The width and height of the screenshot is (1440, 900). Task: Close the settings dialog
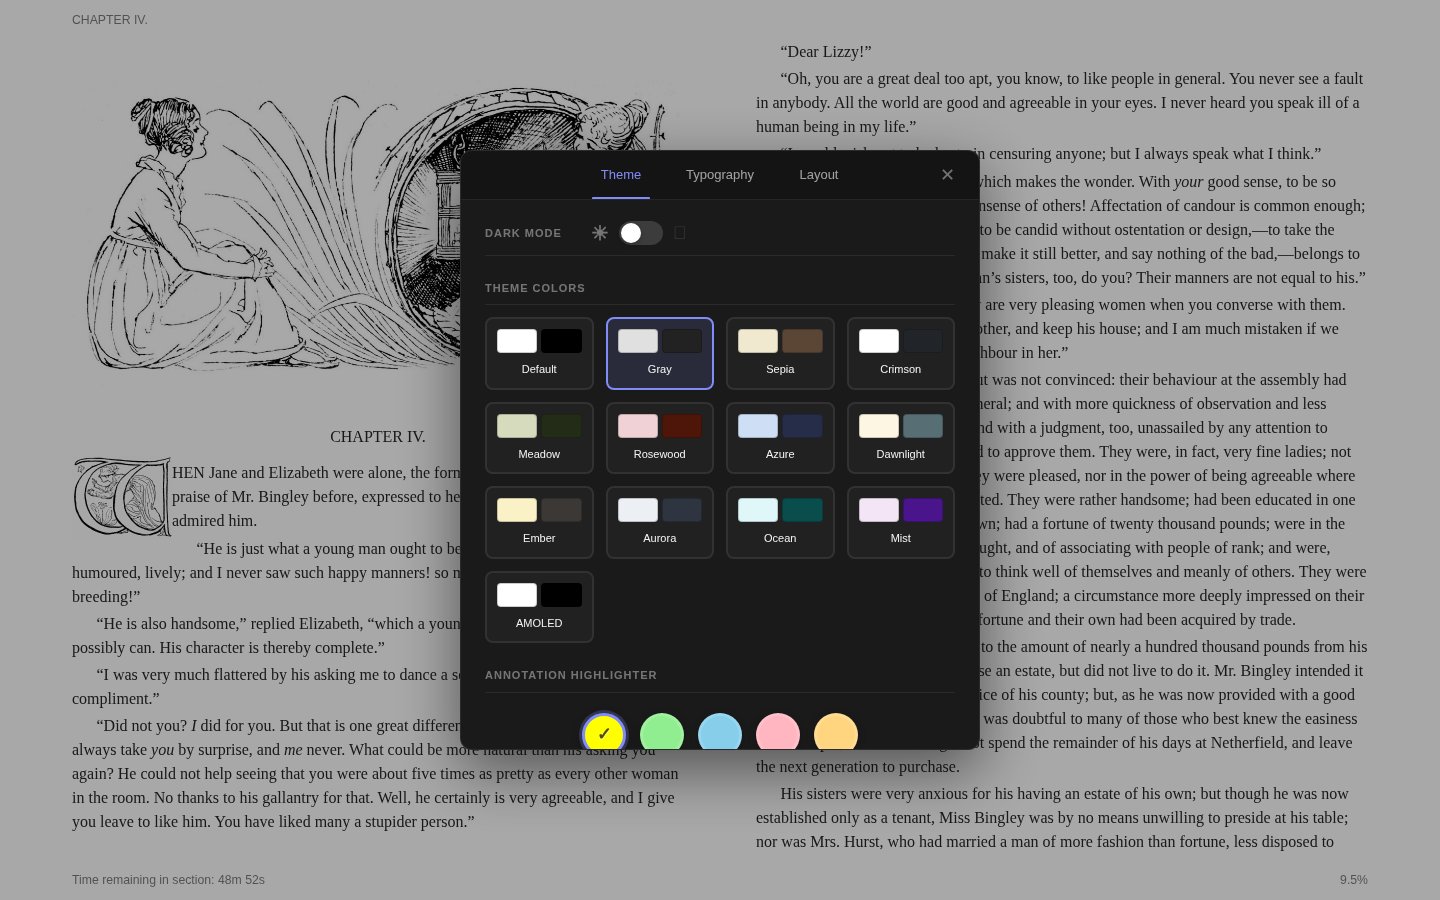tap(947, 175)
